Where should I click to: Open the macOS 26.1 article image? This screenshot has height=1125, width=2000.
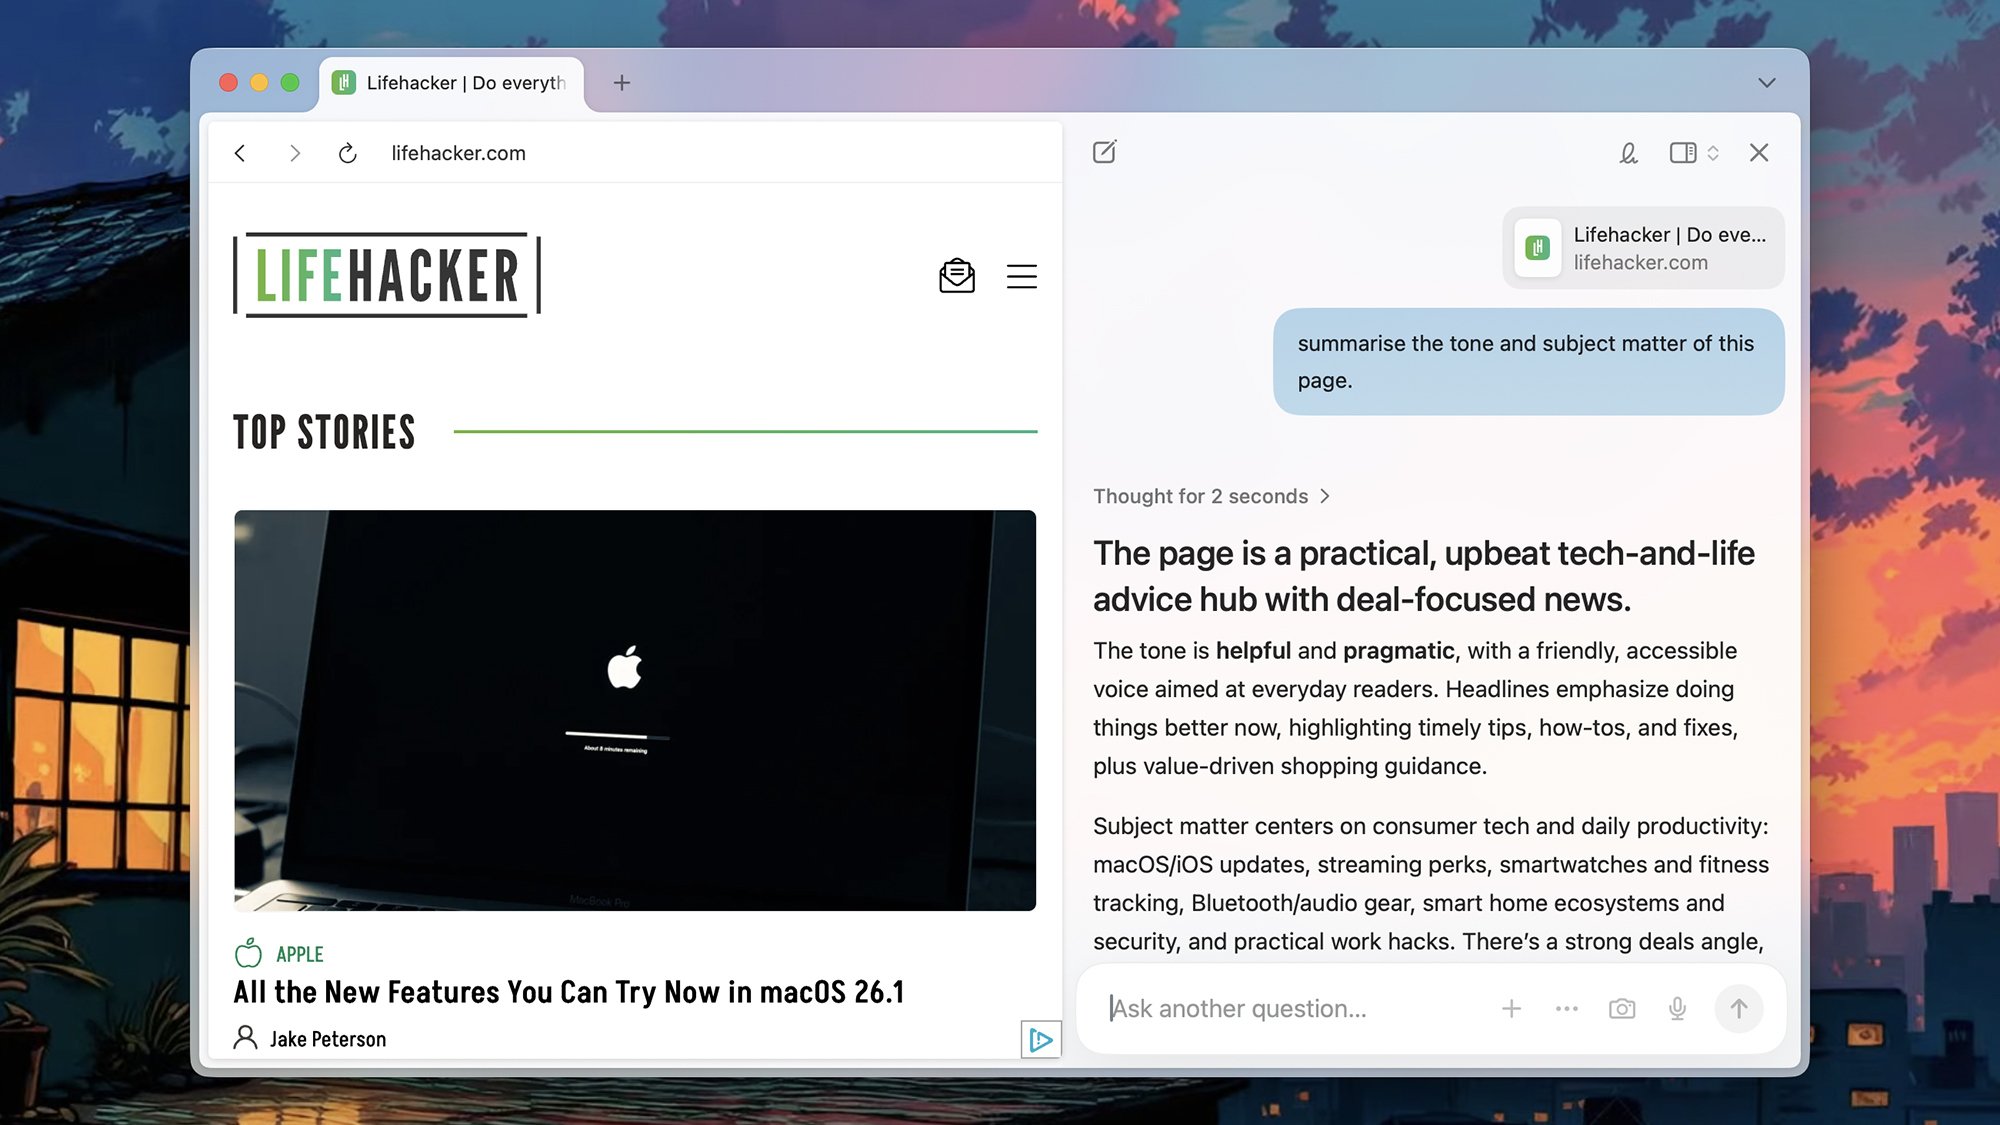click(635, 710)
